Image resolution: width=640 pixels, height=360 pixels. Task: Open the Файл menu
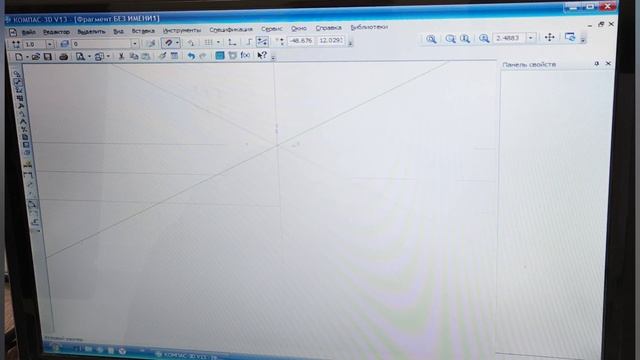pyautogui.click(x=28, y=32)
